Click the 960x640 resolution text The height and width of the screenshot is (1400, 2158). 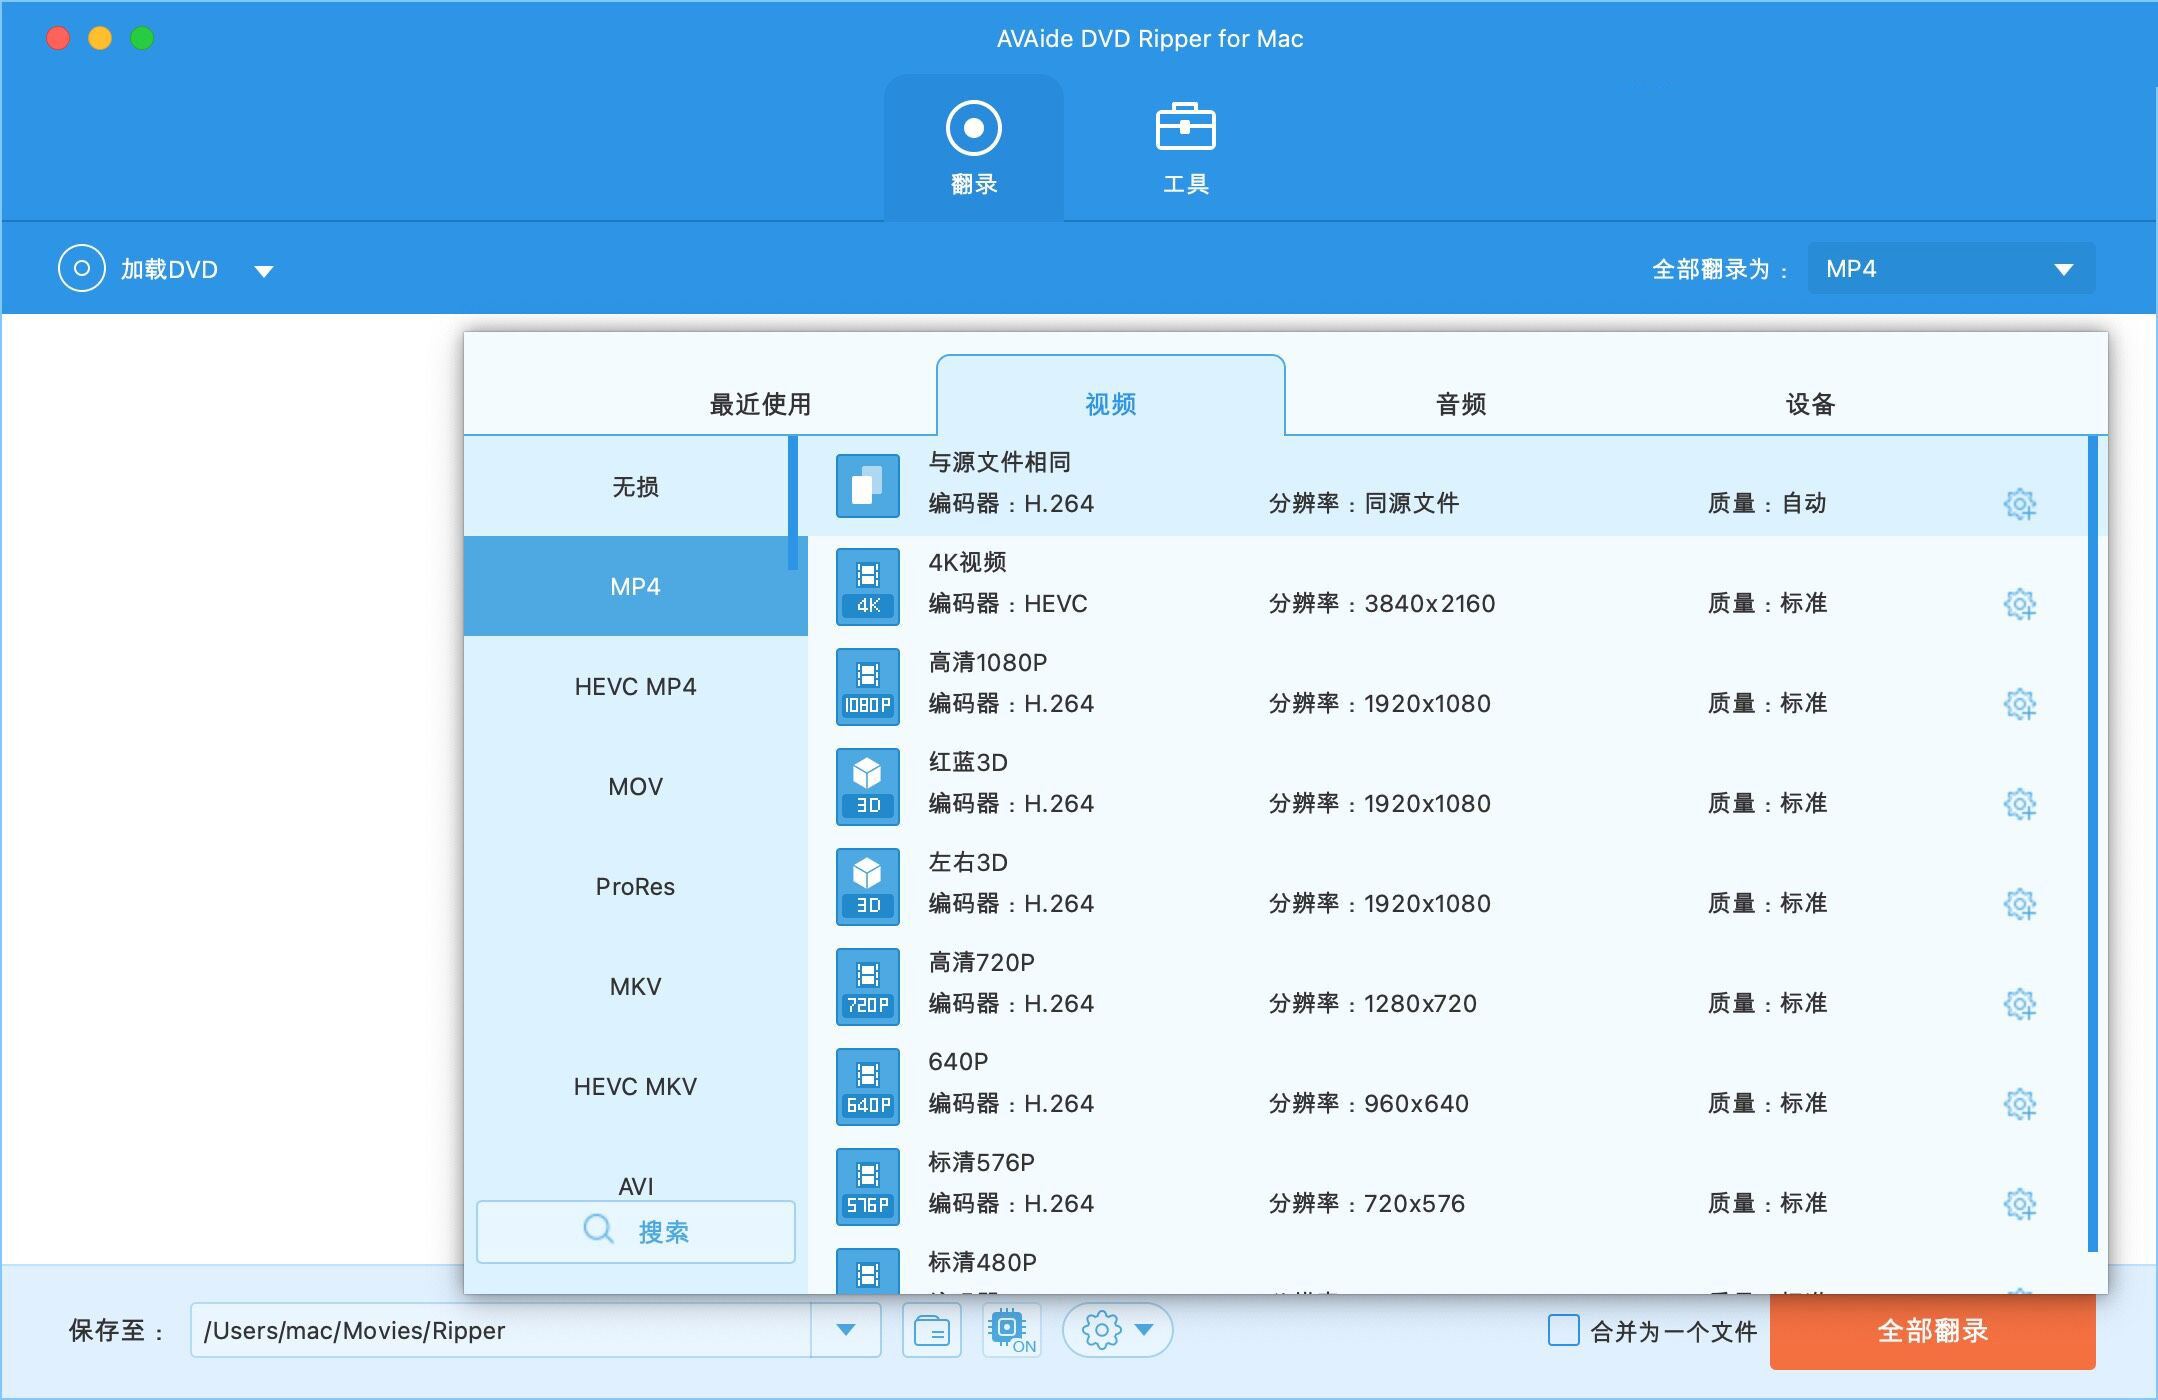[x=1417, y=1104]
